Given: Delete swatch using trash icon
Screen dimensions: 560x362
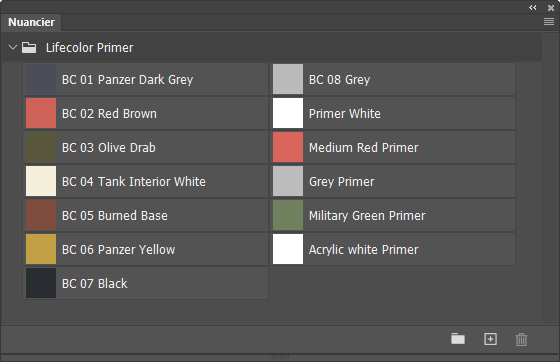Looking at the screenshot, I should coord(521,339).
